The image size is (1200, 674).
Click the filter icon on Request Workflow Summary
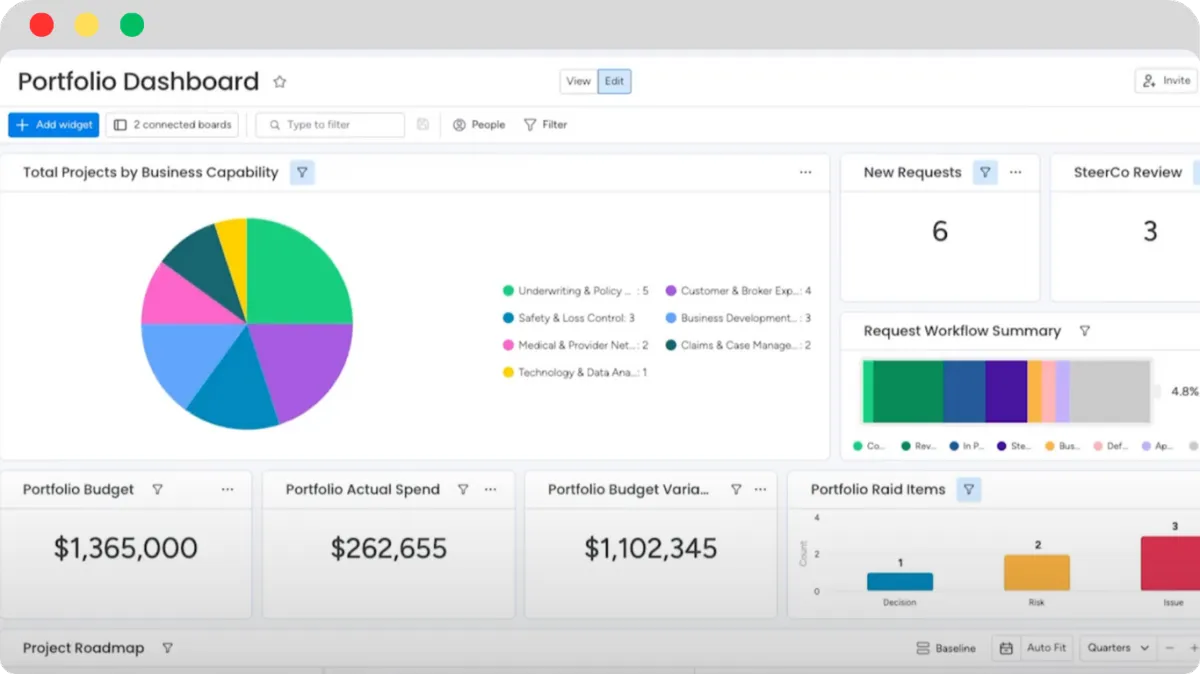[1084, 331]
